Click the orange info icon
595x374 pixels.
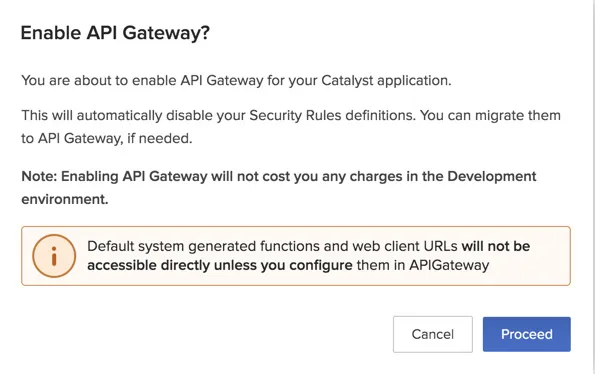54,256
